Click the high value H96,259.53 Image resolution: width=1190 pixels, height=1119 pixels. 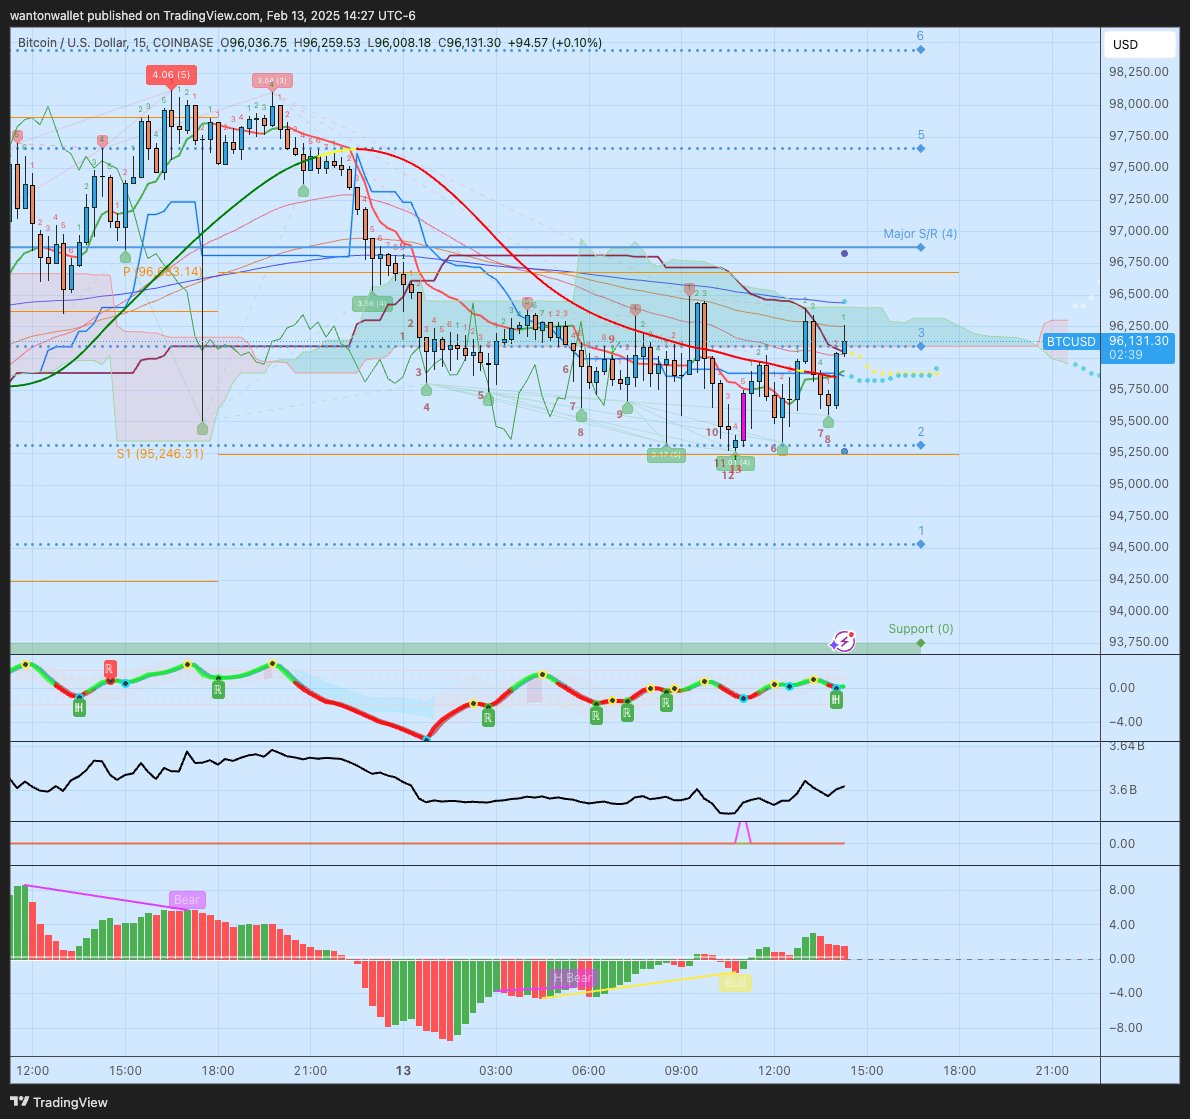click(x=327, y=43)
